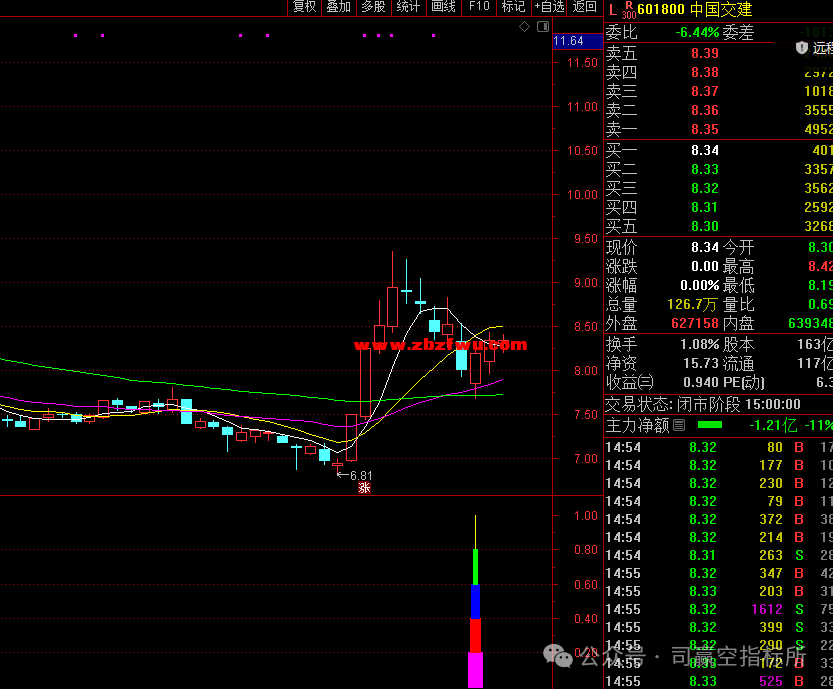Select the 买一 8.34 order row
This screenshot has width=833, height=689.
(x=719, y=150)
